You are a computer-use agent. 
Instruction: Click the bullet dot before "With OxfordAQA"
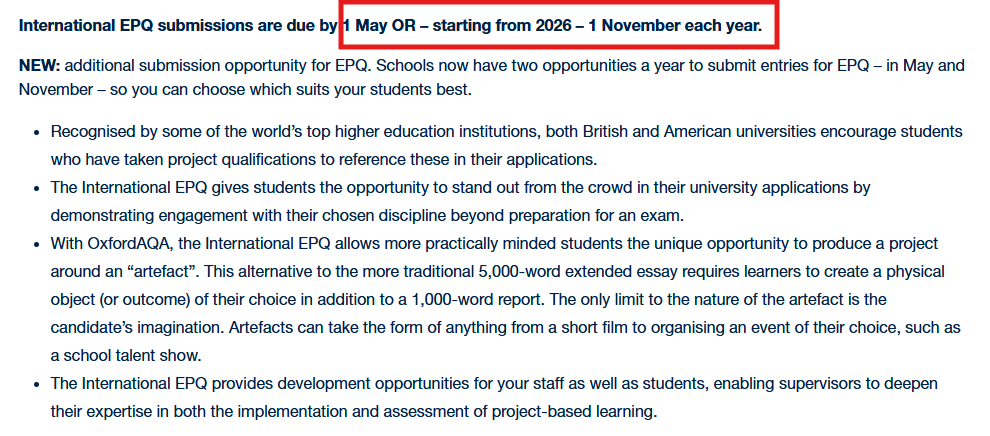[36, 244]
